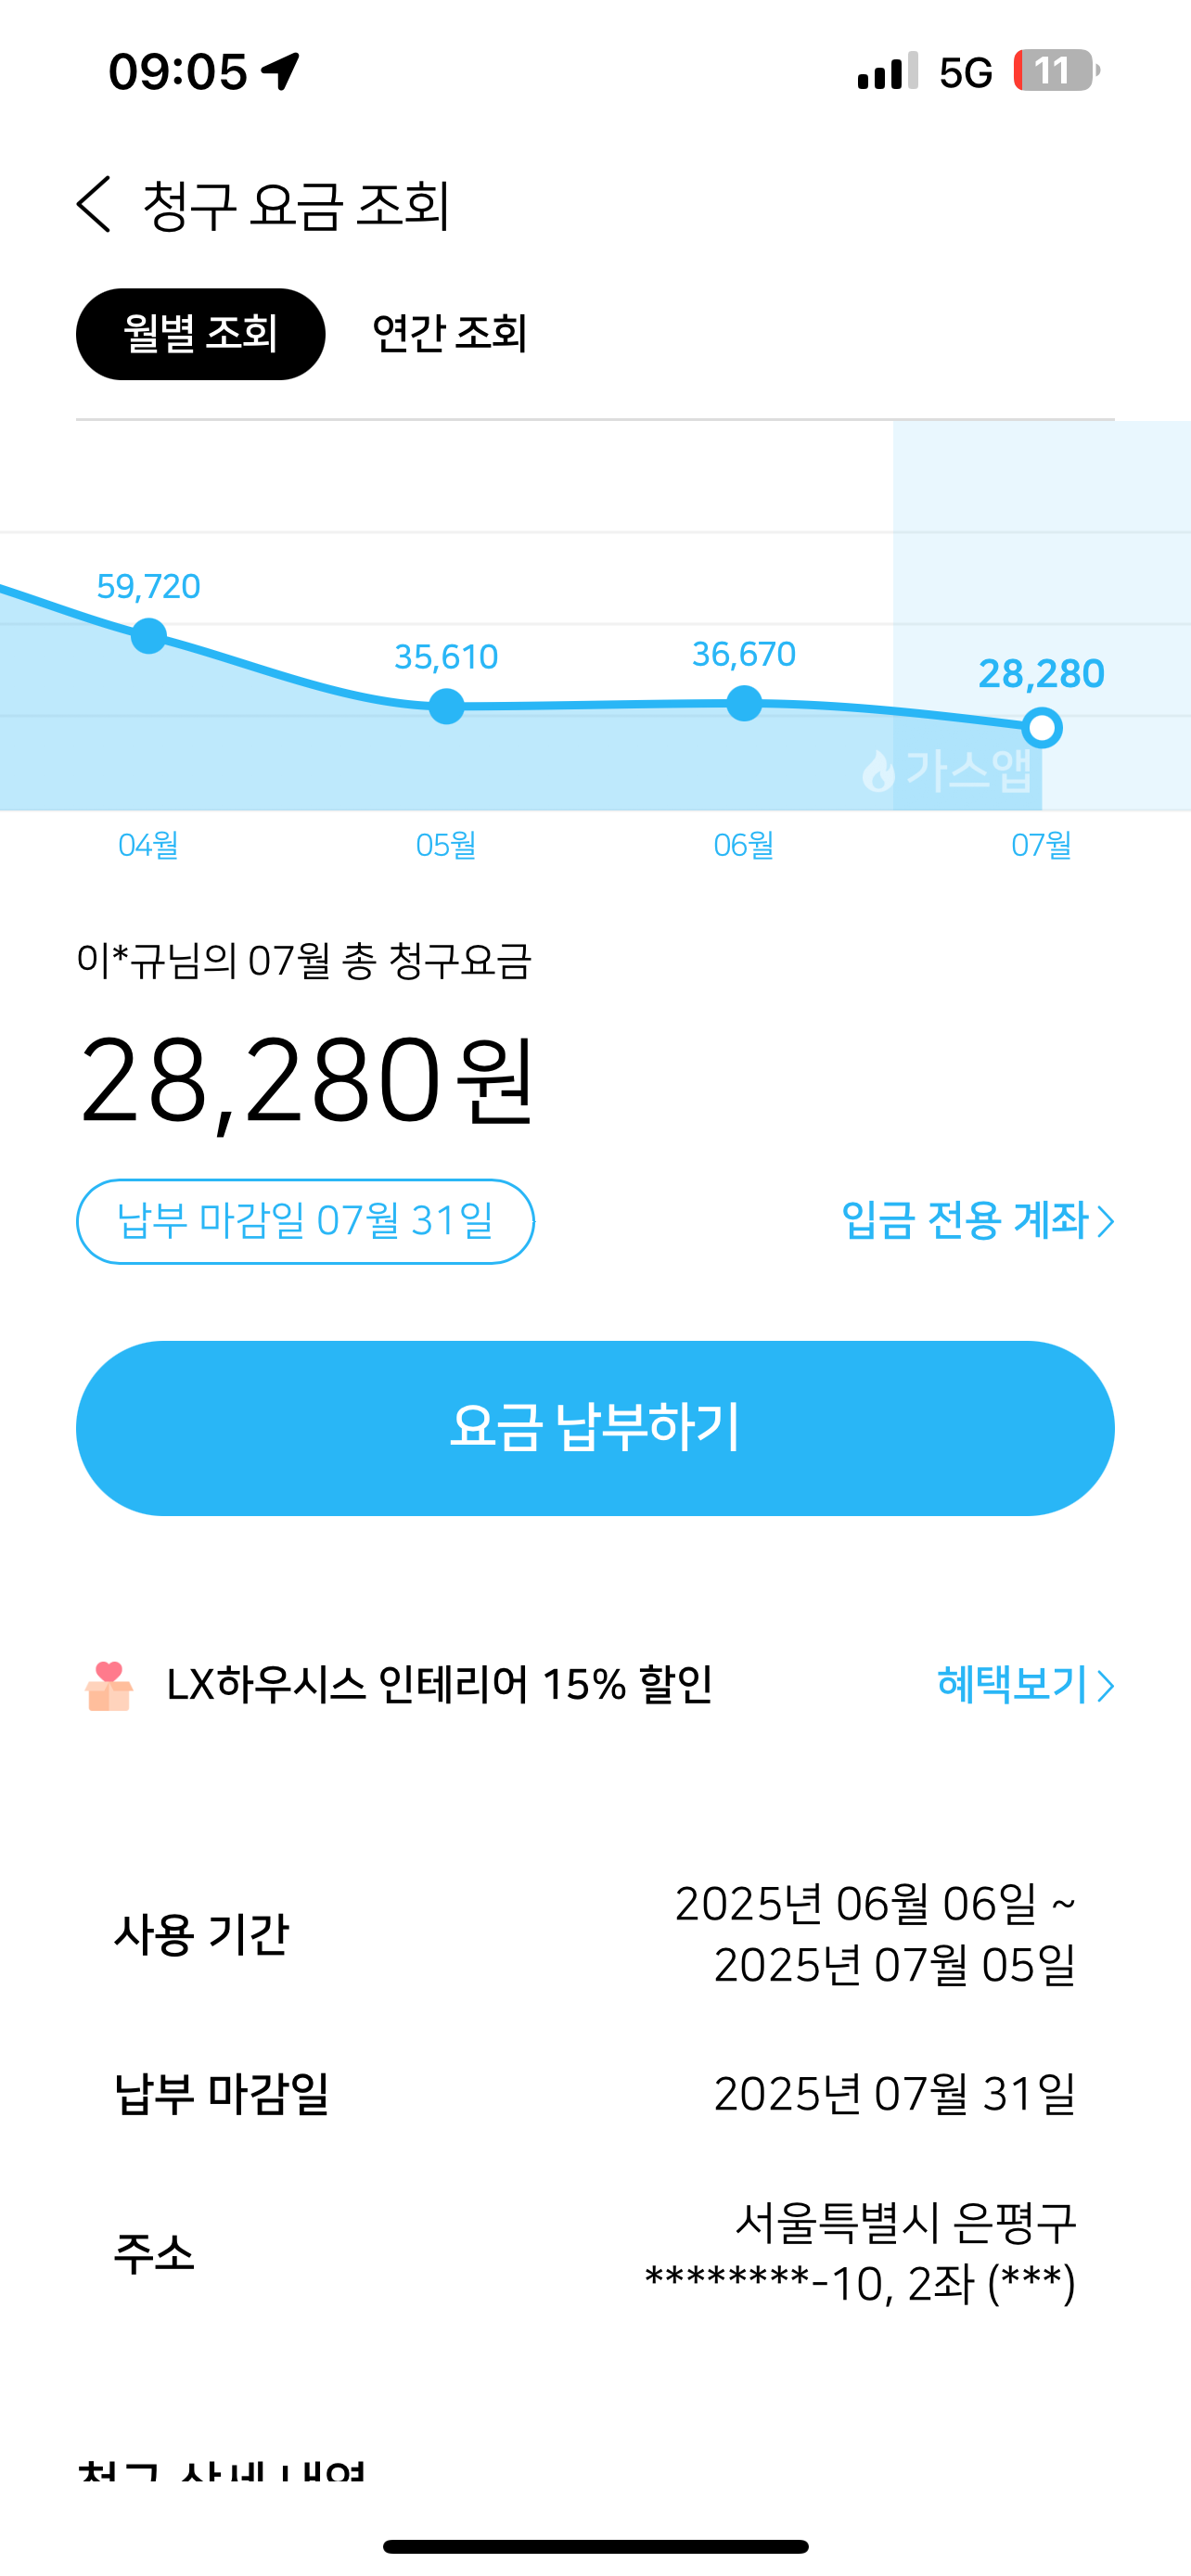The height and width of the screenshot is (2576, 1191).
Task: Tap the LX하우시스 인테리어 15% 할인 banner text
Action: pyautogui.click(x=439, y=1685)
